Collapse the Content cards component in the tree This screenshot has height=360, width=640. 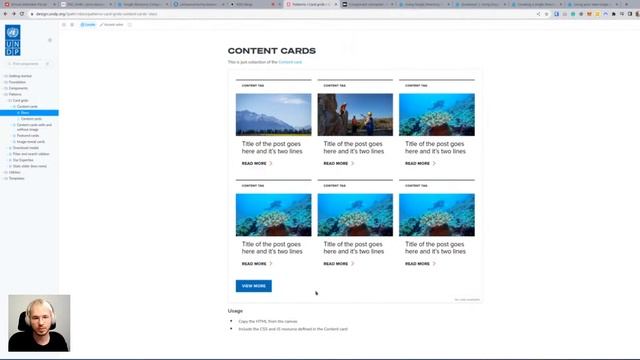pos(27,107)
